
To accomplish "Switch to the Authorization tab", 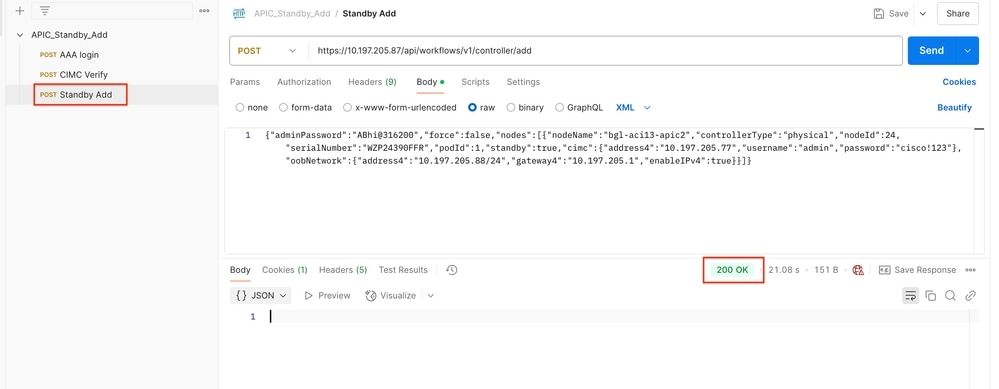I will click(x=304, y=82).
